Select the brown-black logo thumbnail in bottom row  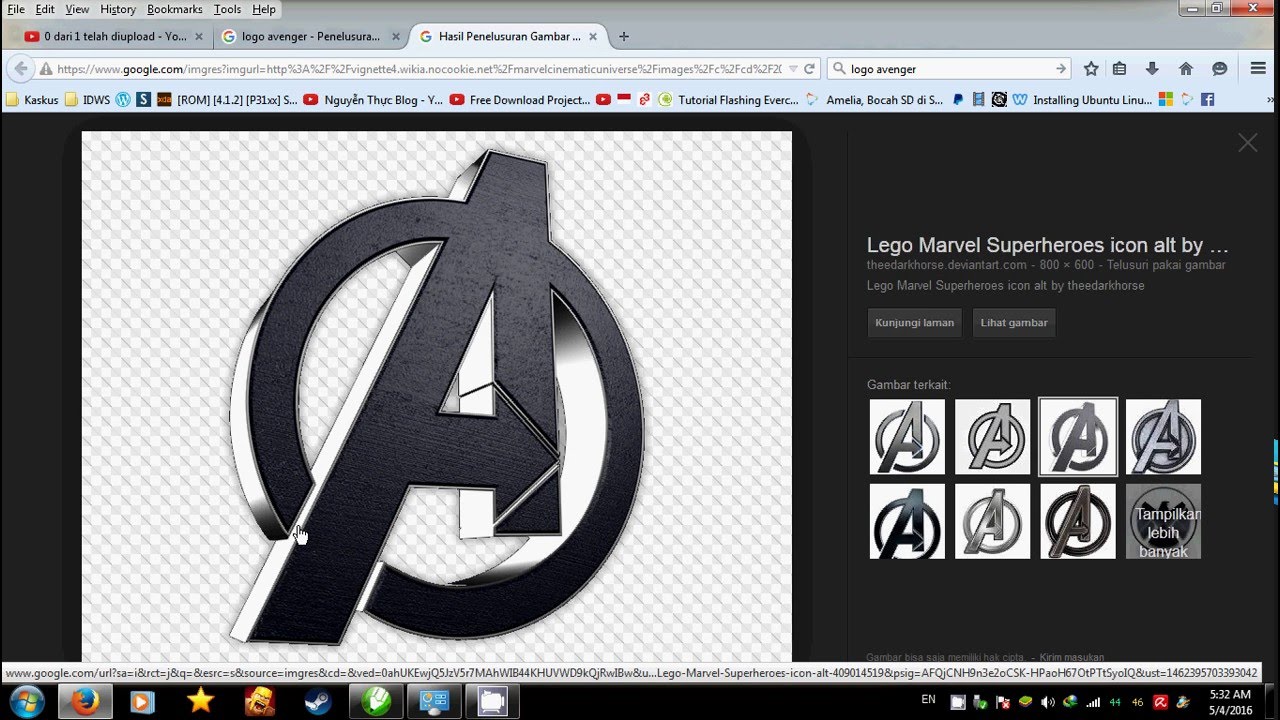1078,521
